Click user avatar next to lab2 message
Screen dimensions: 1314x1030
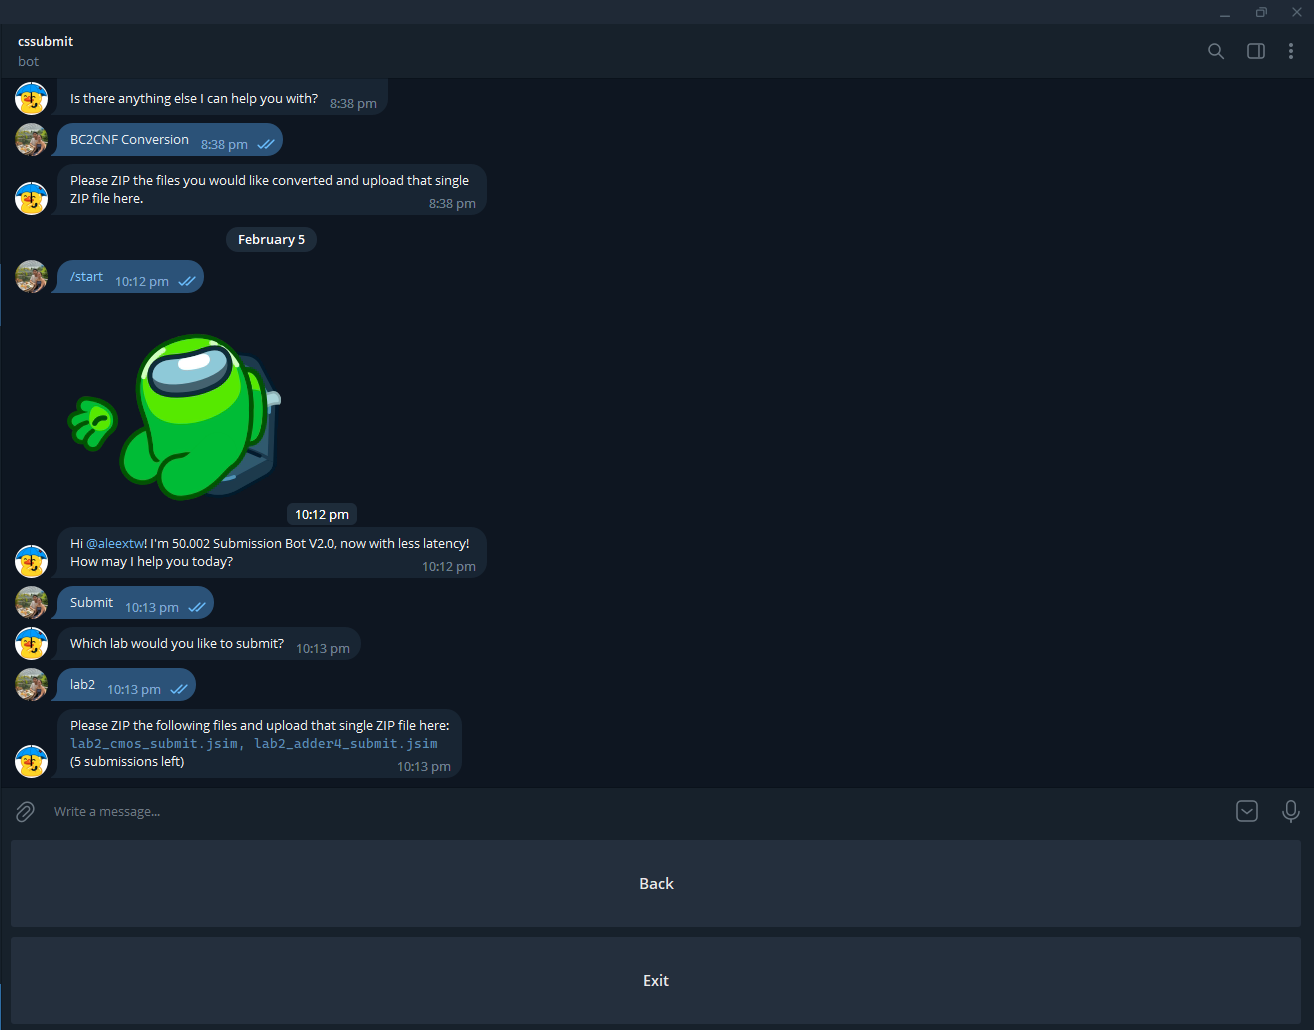pos(32,685)
